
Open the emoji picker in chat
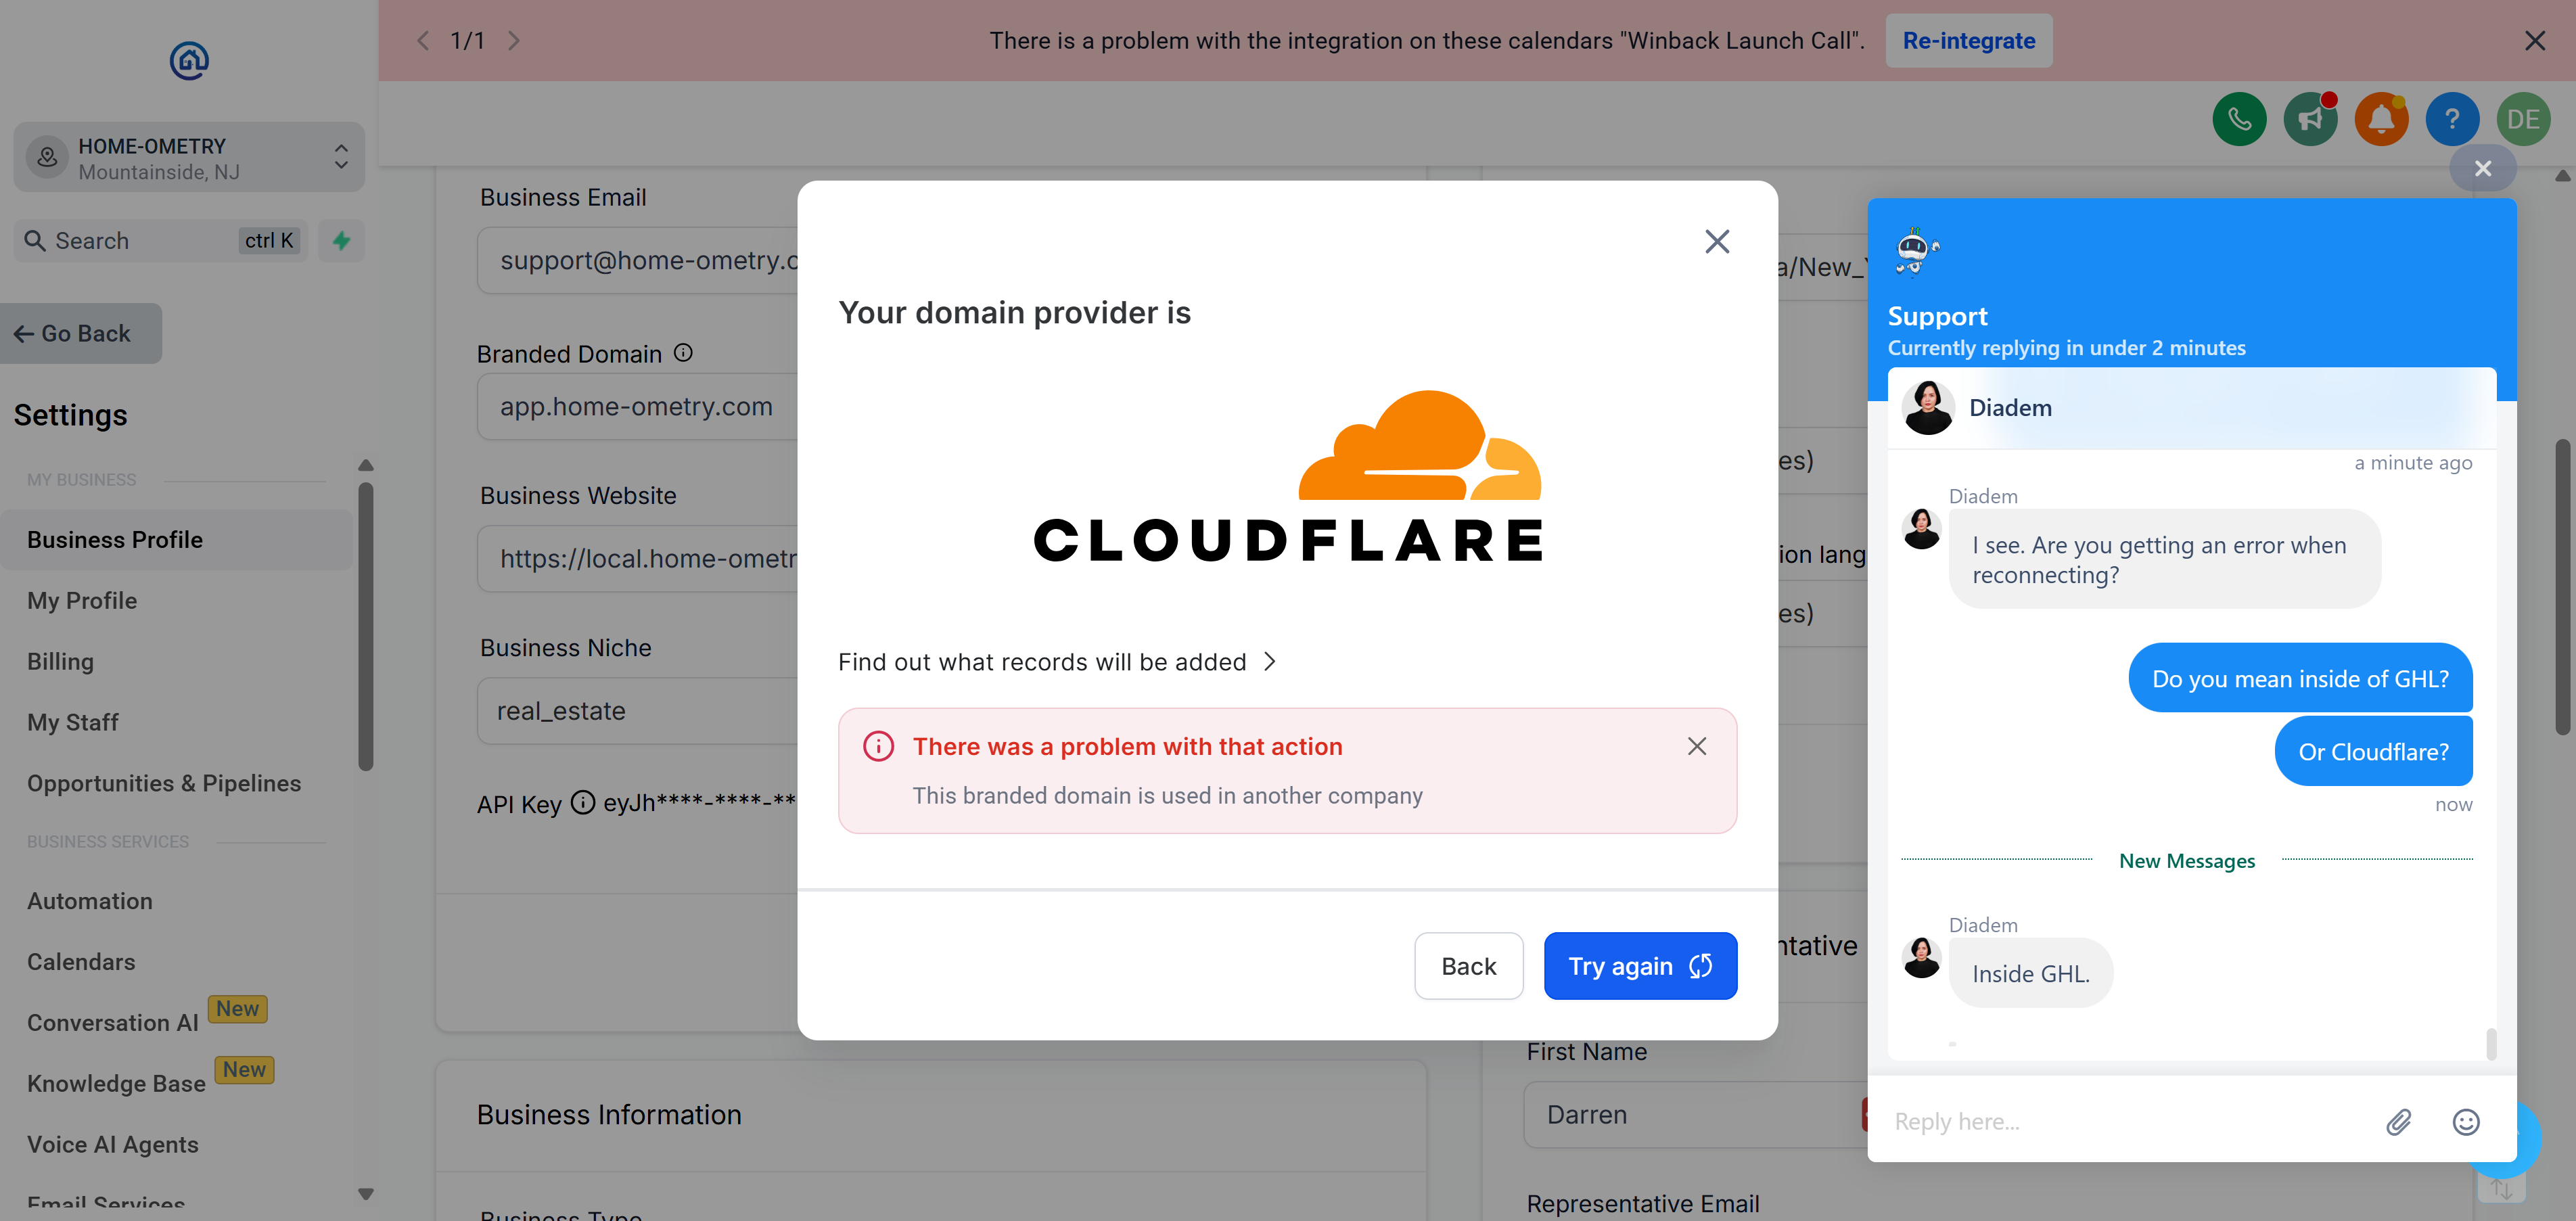click(x=2465, y=1122)
